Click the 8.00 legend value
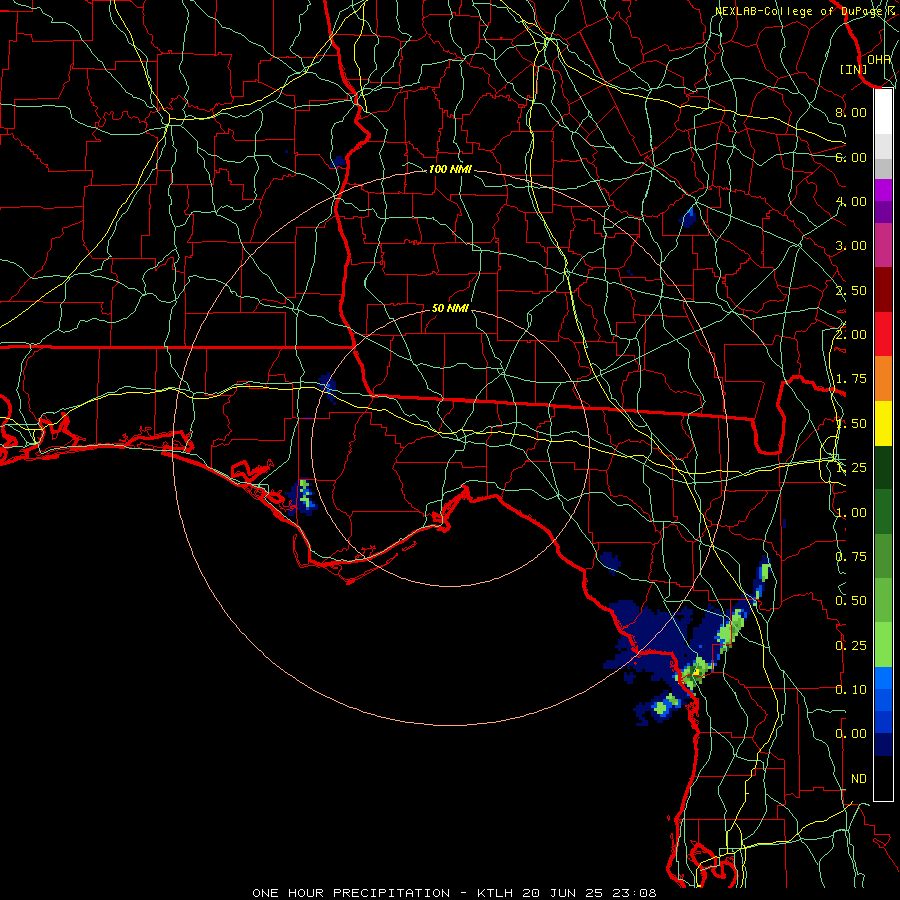The height and width of the screenshot is (900, 900). pos(851,112)
